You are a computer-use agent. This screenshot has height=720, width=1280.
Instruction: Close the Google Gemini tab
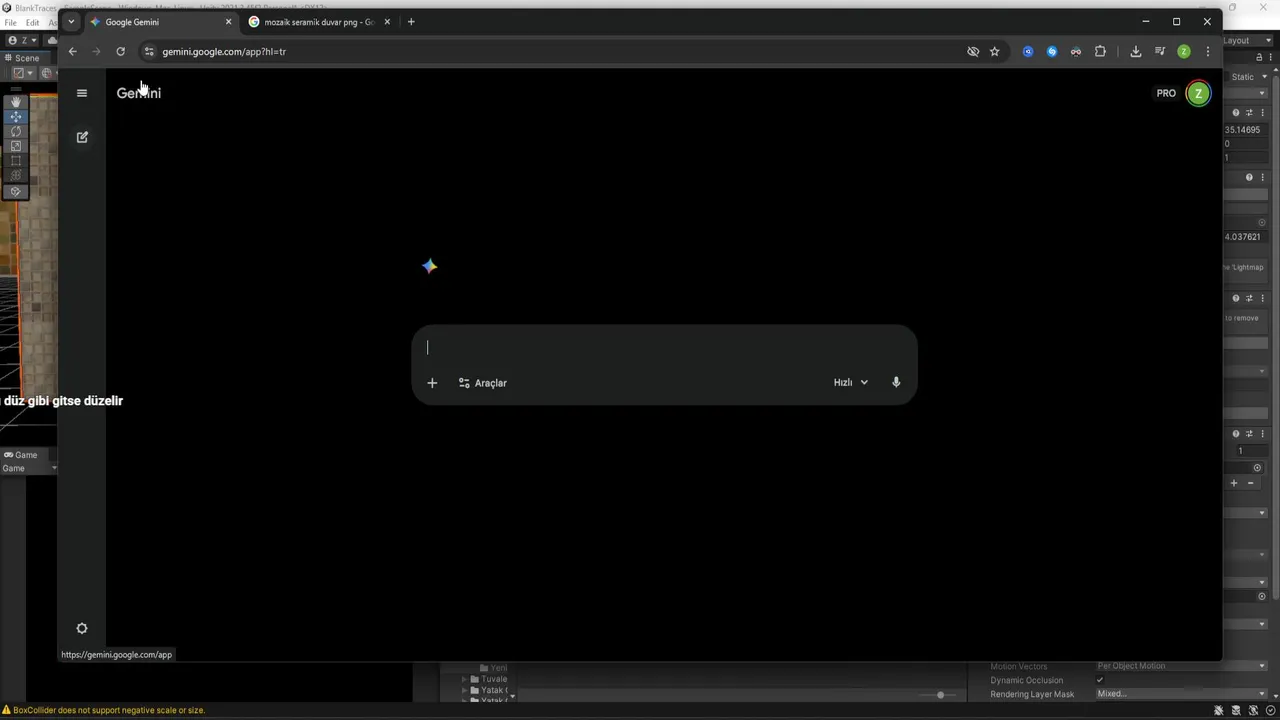(228, 22)
